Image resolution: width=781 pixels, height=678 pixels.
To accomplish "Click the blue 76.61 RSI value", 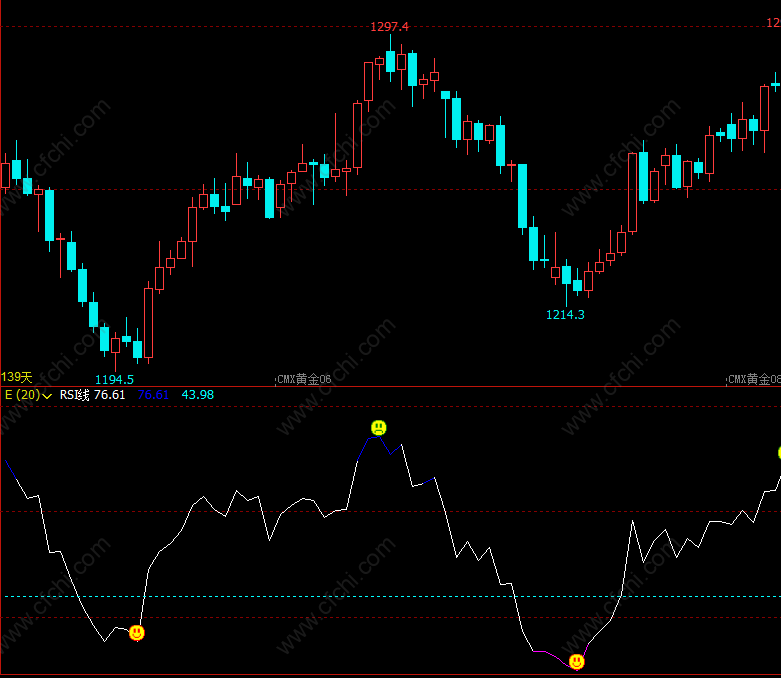I will (x=153, y=395).
